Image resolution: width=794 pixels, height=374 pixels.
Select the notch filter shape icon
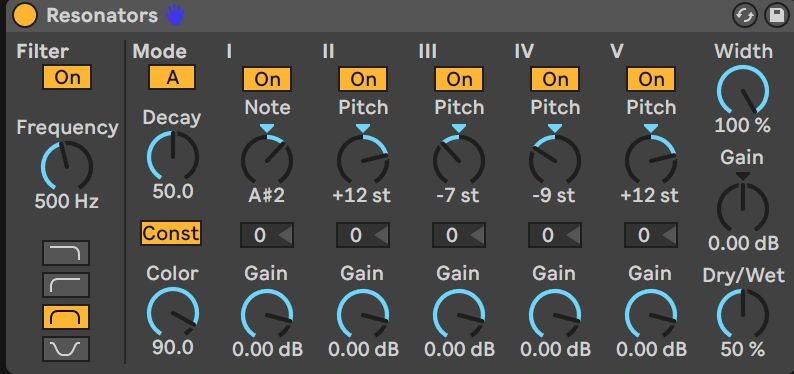coord(66,349)
